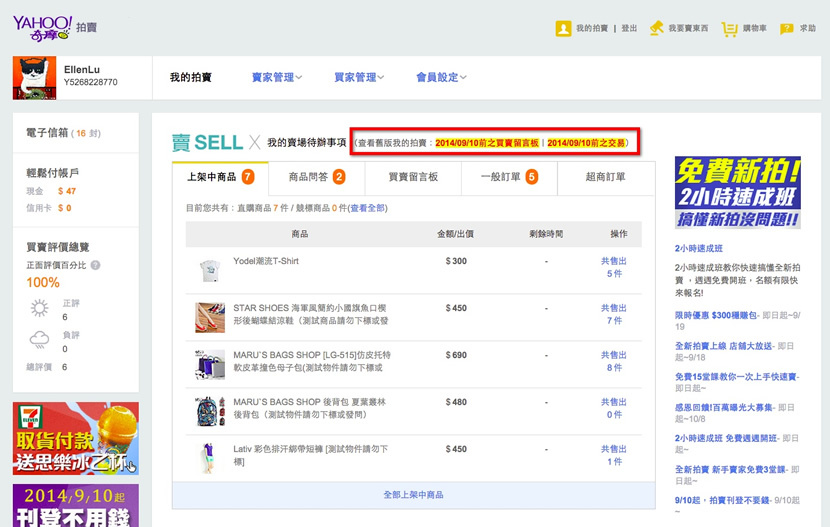
Task: Switch to the 商品問答 tab
Action: click(x=316, y=177)
